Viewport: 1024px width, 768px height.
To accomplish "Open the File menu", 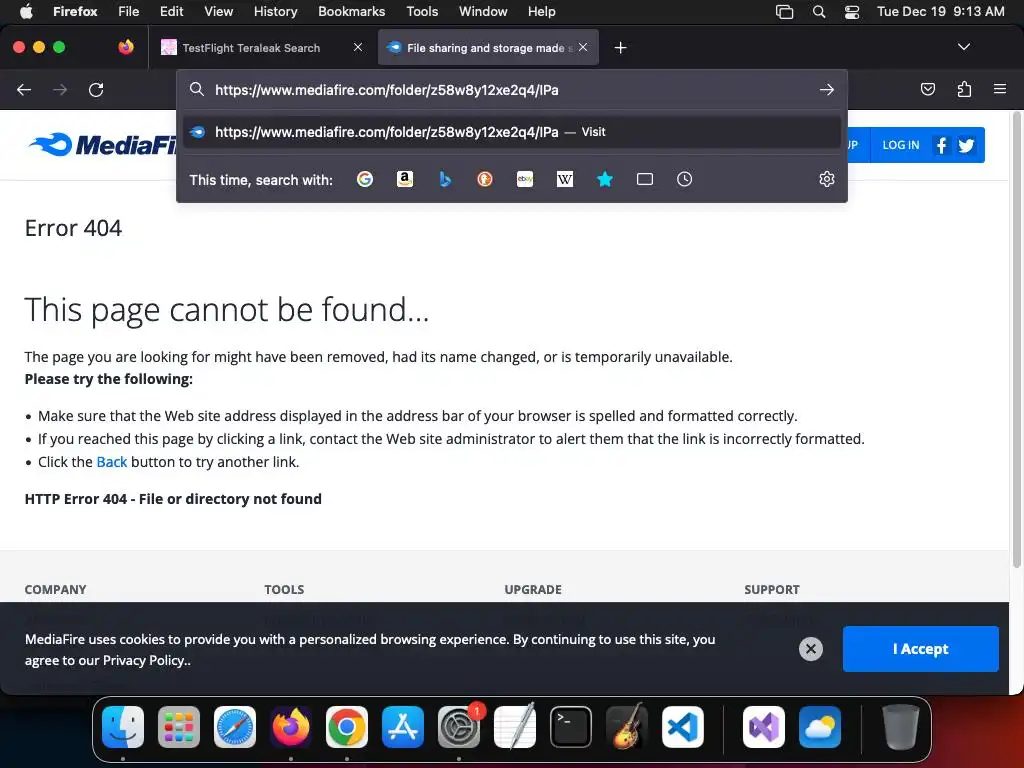I will 129,12.
